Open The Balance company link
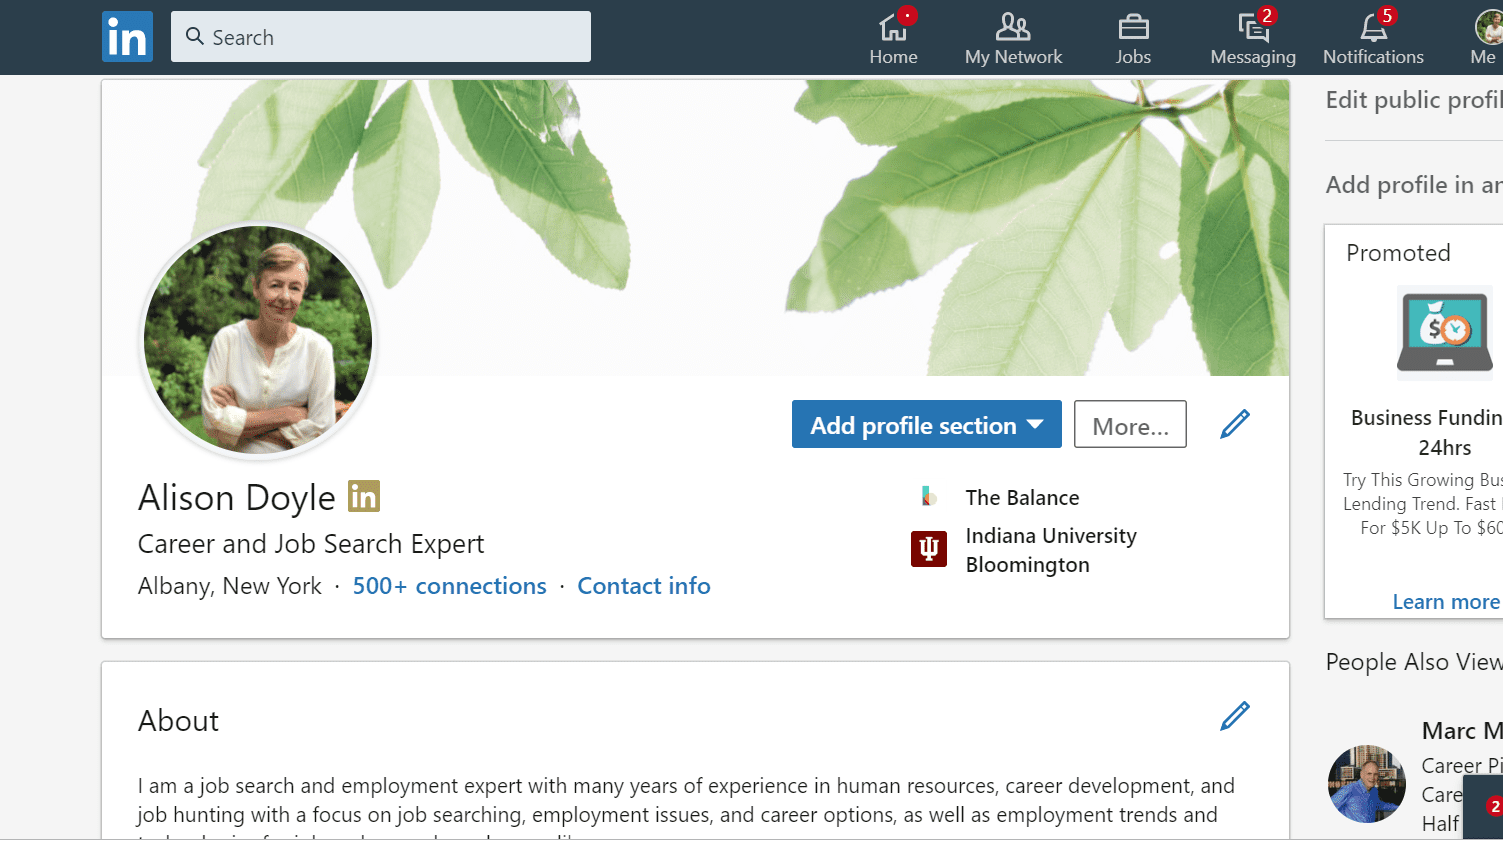 (1022, 497)
